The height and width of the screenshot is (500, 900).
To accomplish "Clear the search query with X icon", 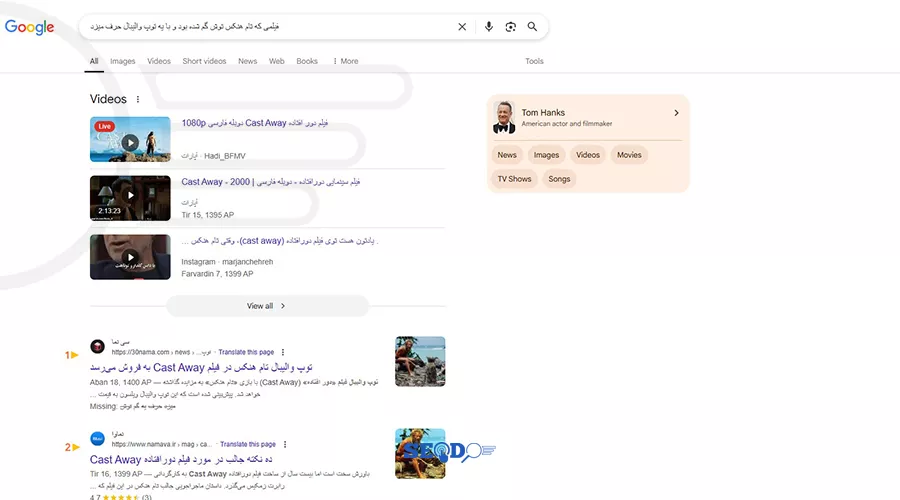I will (462, 27).
